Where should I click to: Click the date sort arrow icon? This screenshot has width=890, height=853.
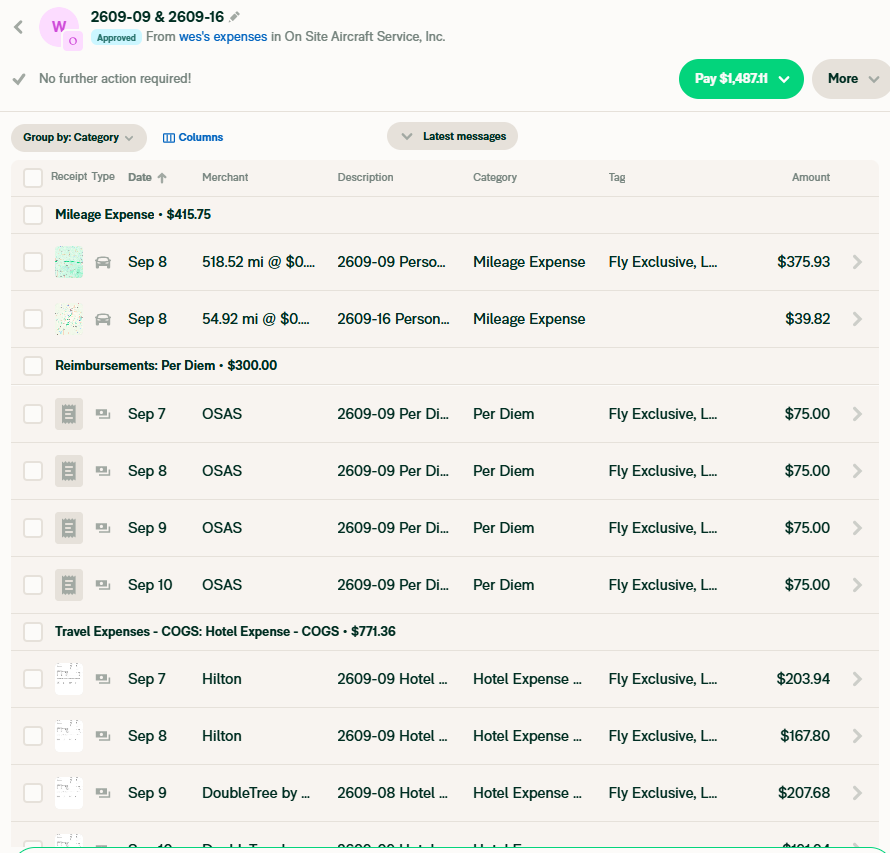pos(162,178)
